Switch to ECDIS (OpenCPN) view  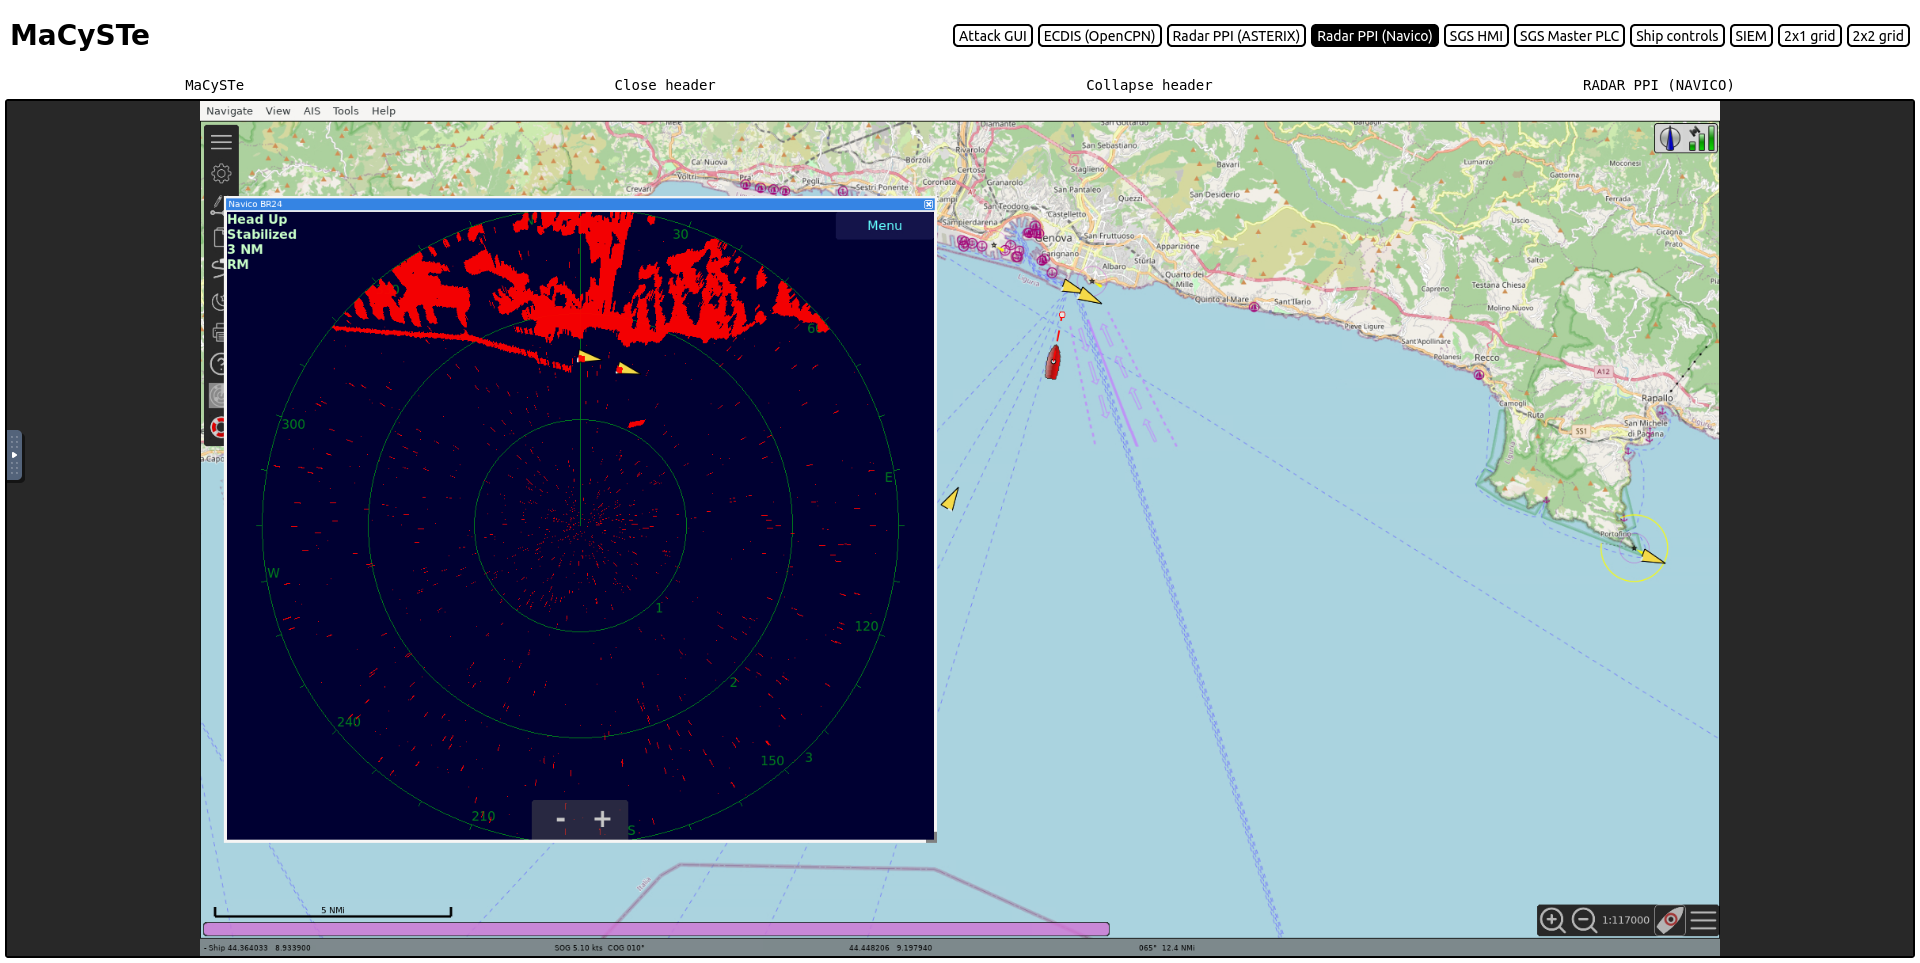pos(1099,36)
